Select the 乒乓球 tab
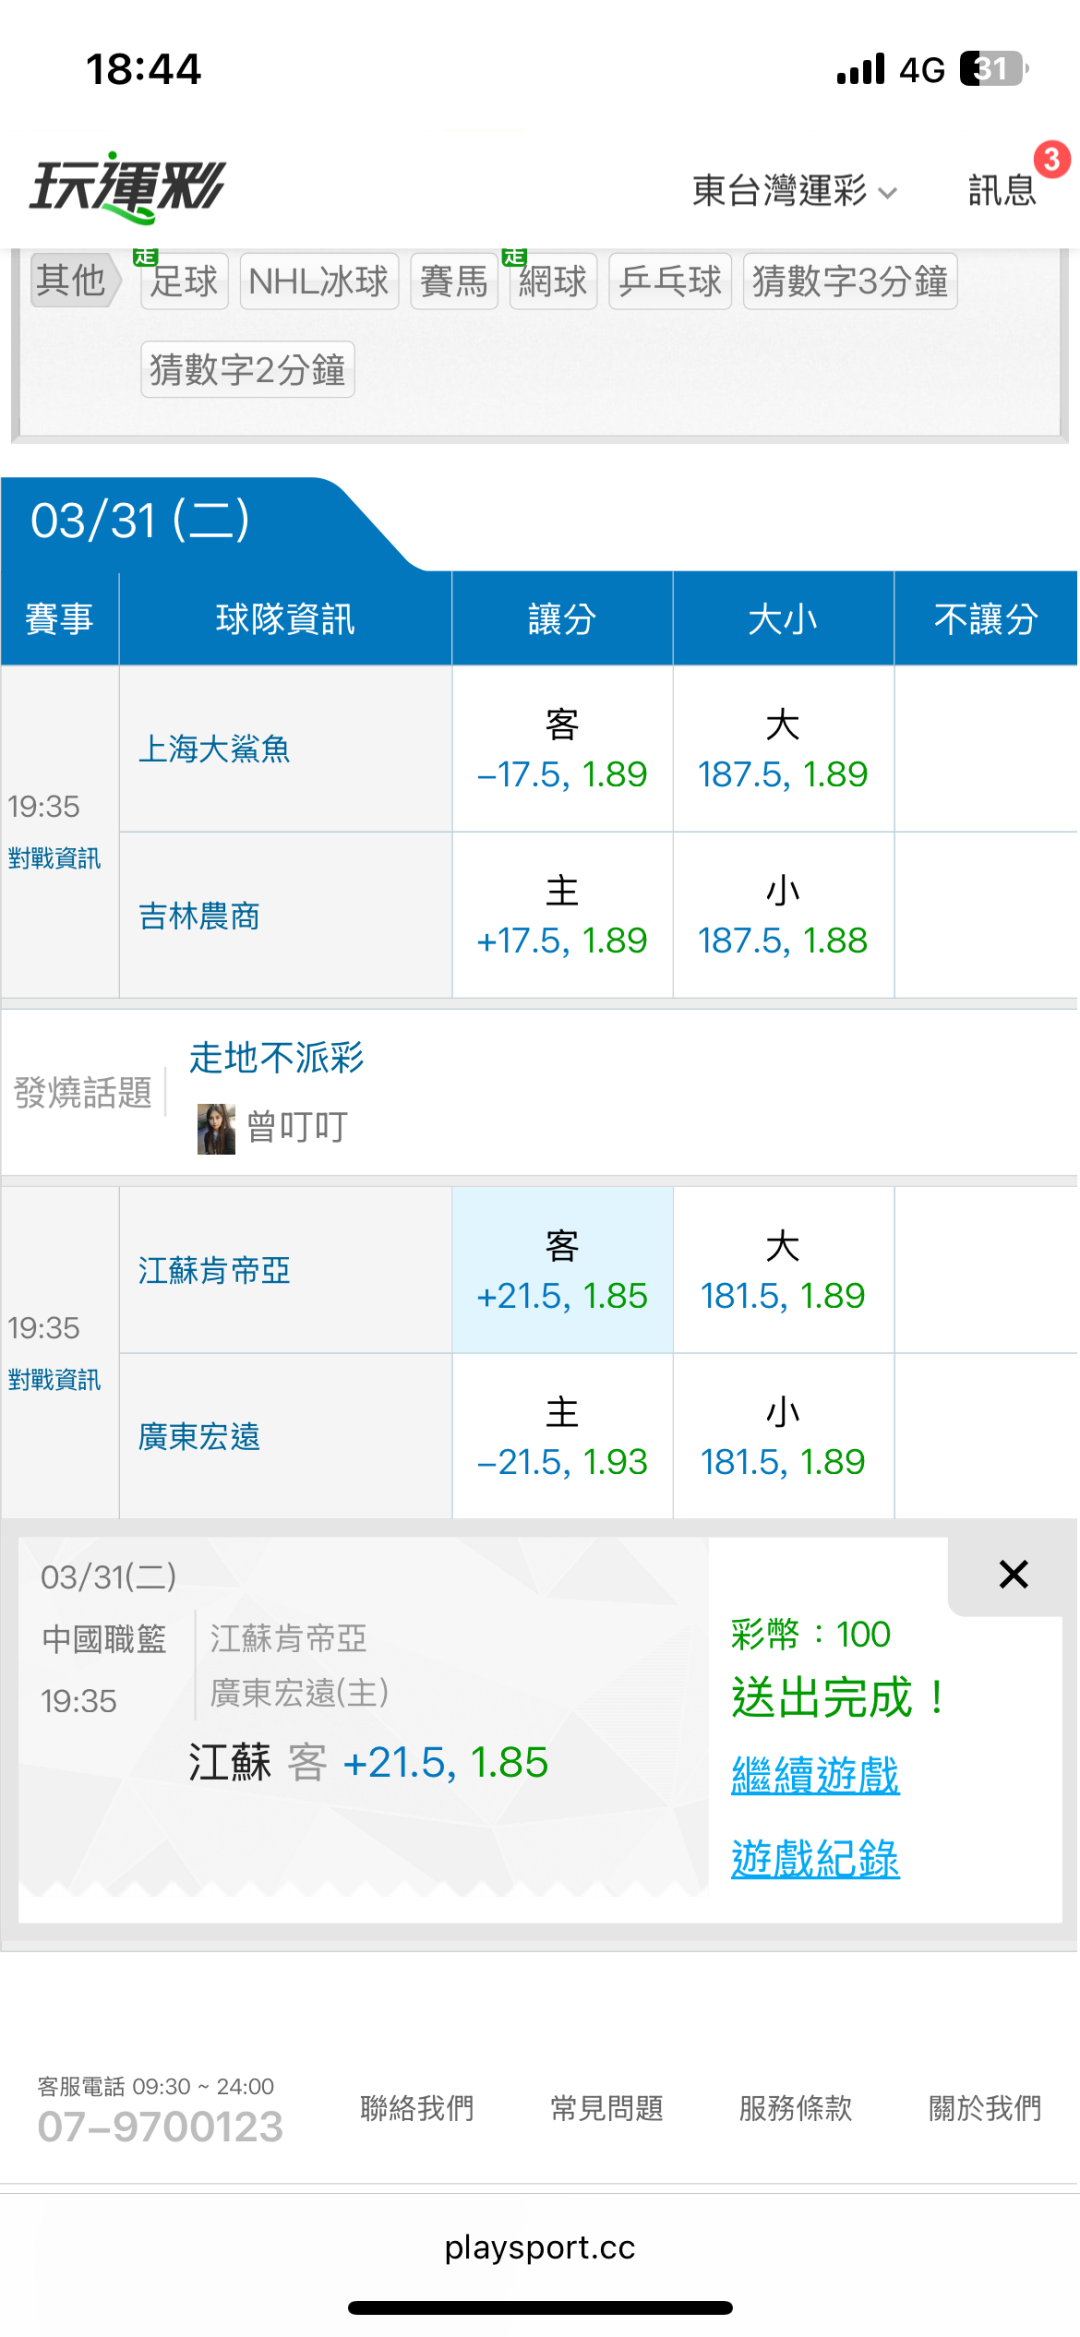The height and width of the screenshot is (2337, 1080). click(x=670, y=282)
